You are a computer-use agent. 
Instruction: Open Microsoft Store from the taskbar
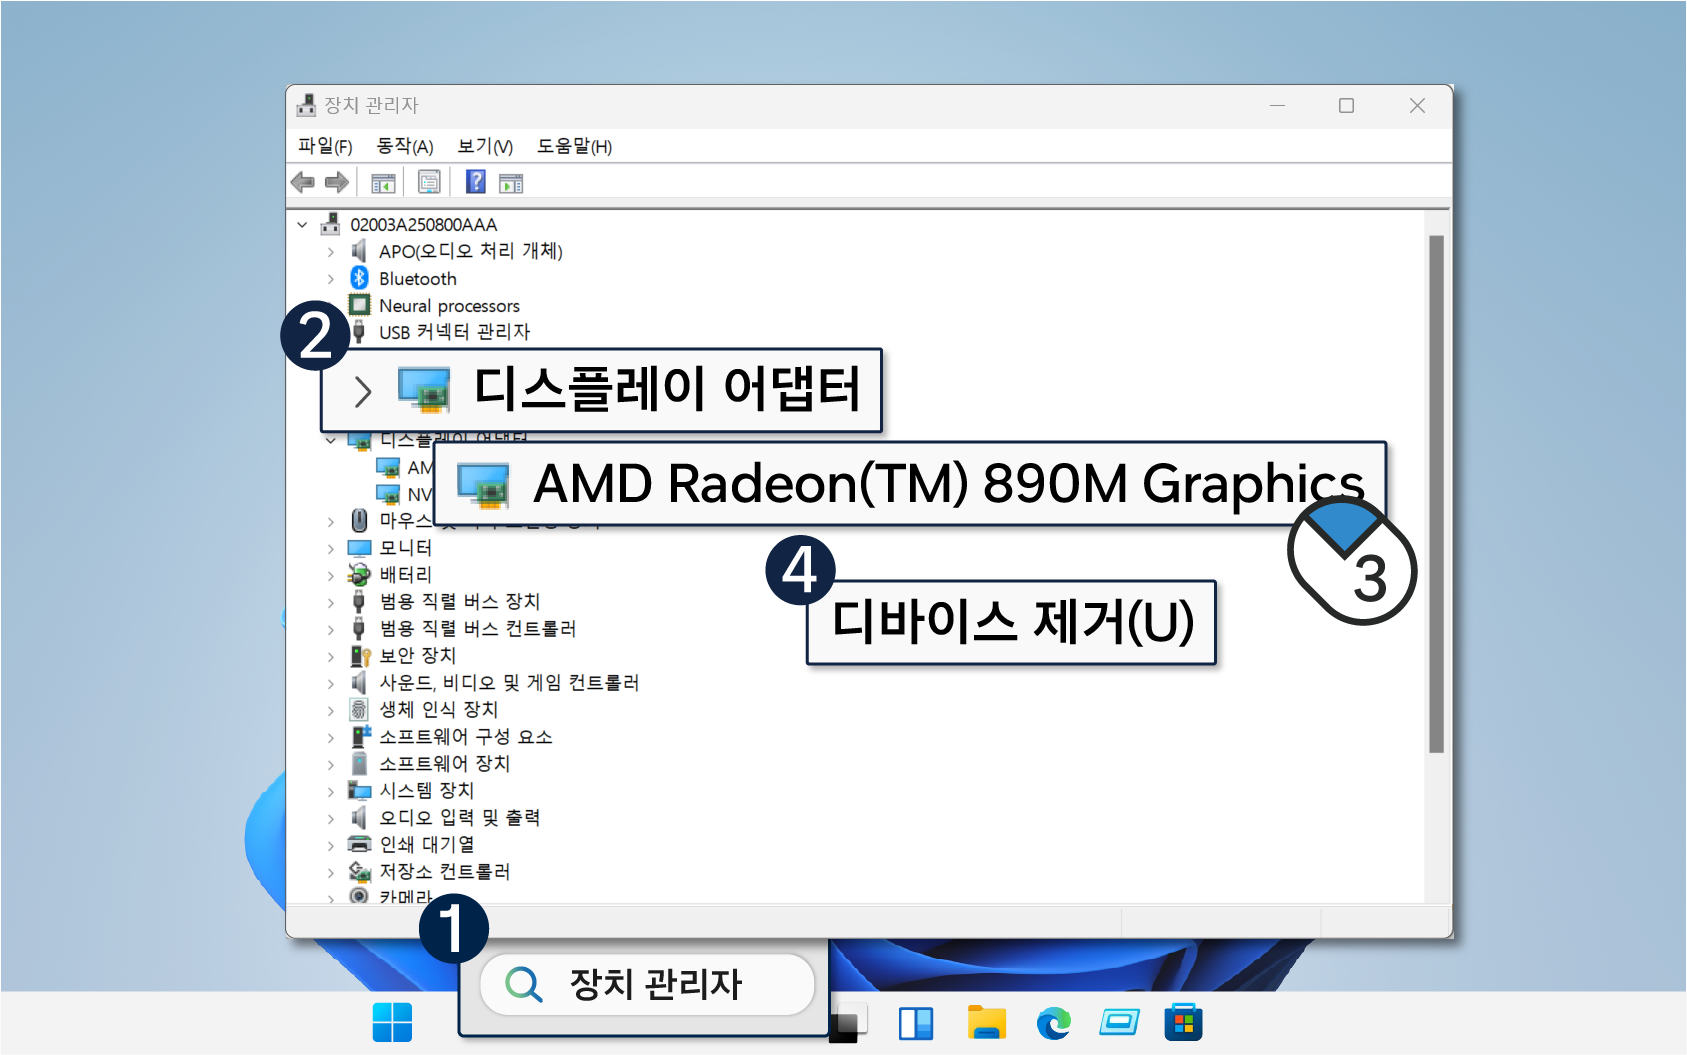click(x=1183, y=1023)
